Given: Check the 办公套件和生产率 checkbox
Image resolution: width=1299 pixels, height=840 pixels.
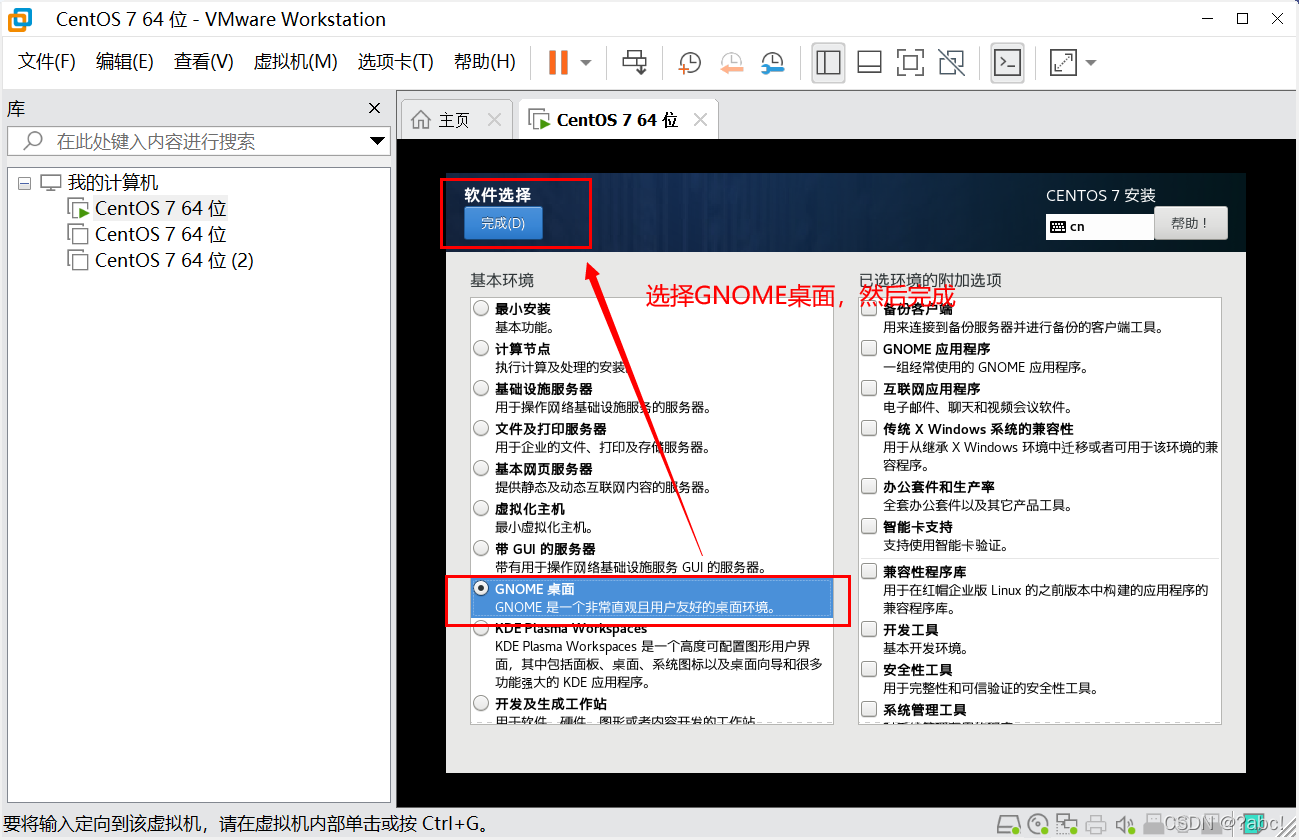Looking at the screenshot, I should pos(869,487).
